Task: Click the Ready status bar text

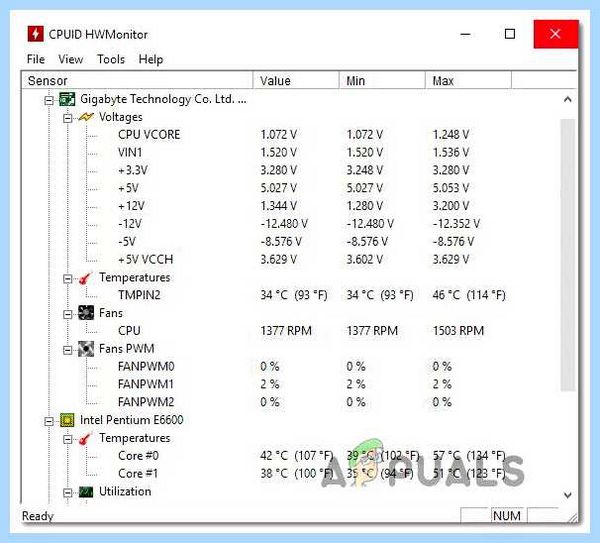Action: [x=38, y=516]
